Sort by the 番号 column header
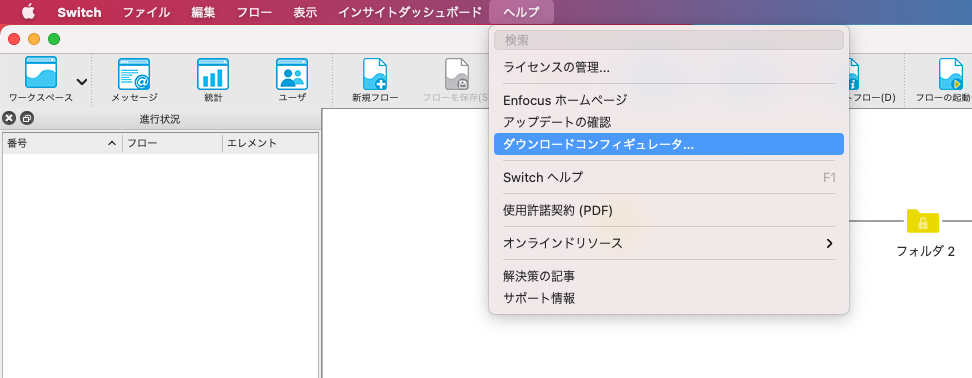This screenshot has width=972, height=378. pos(62,143)
